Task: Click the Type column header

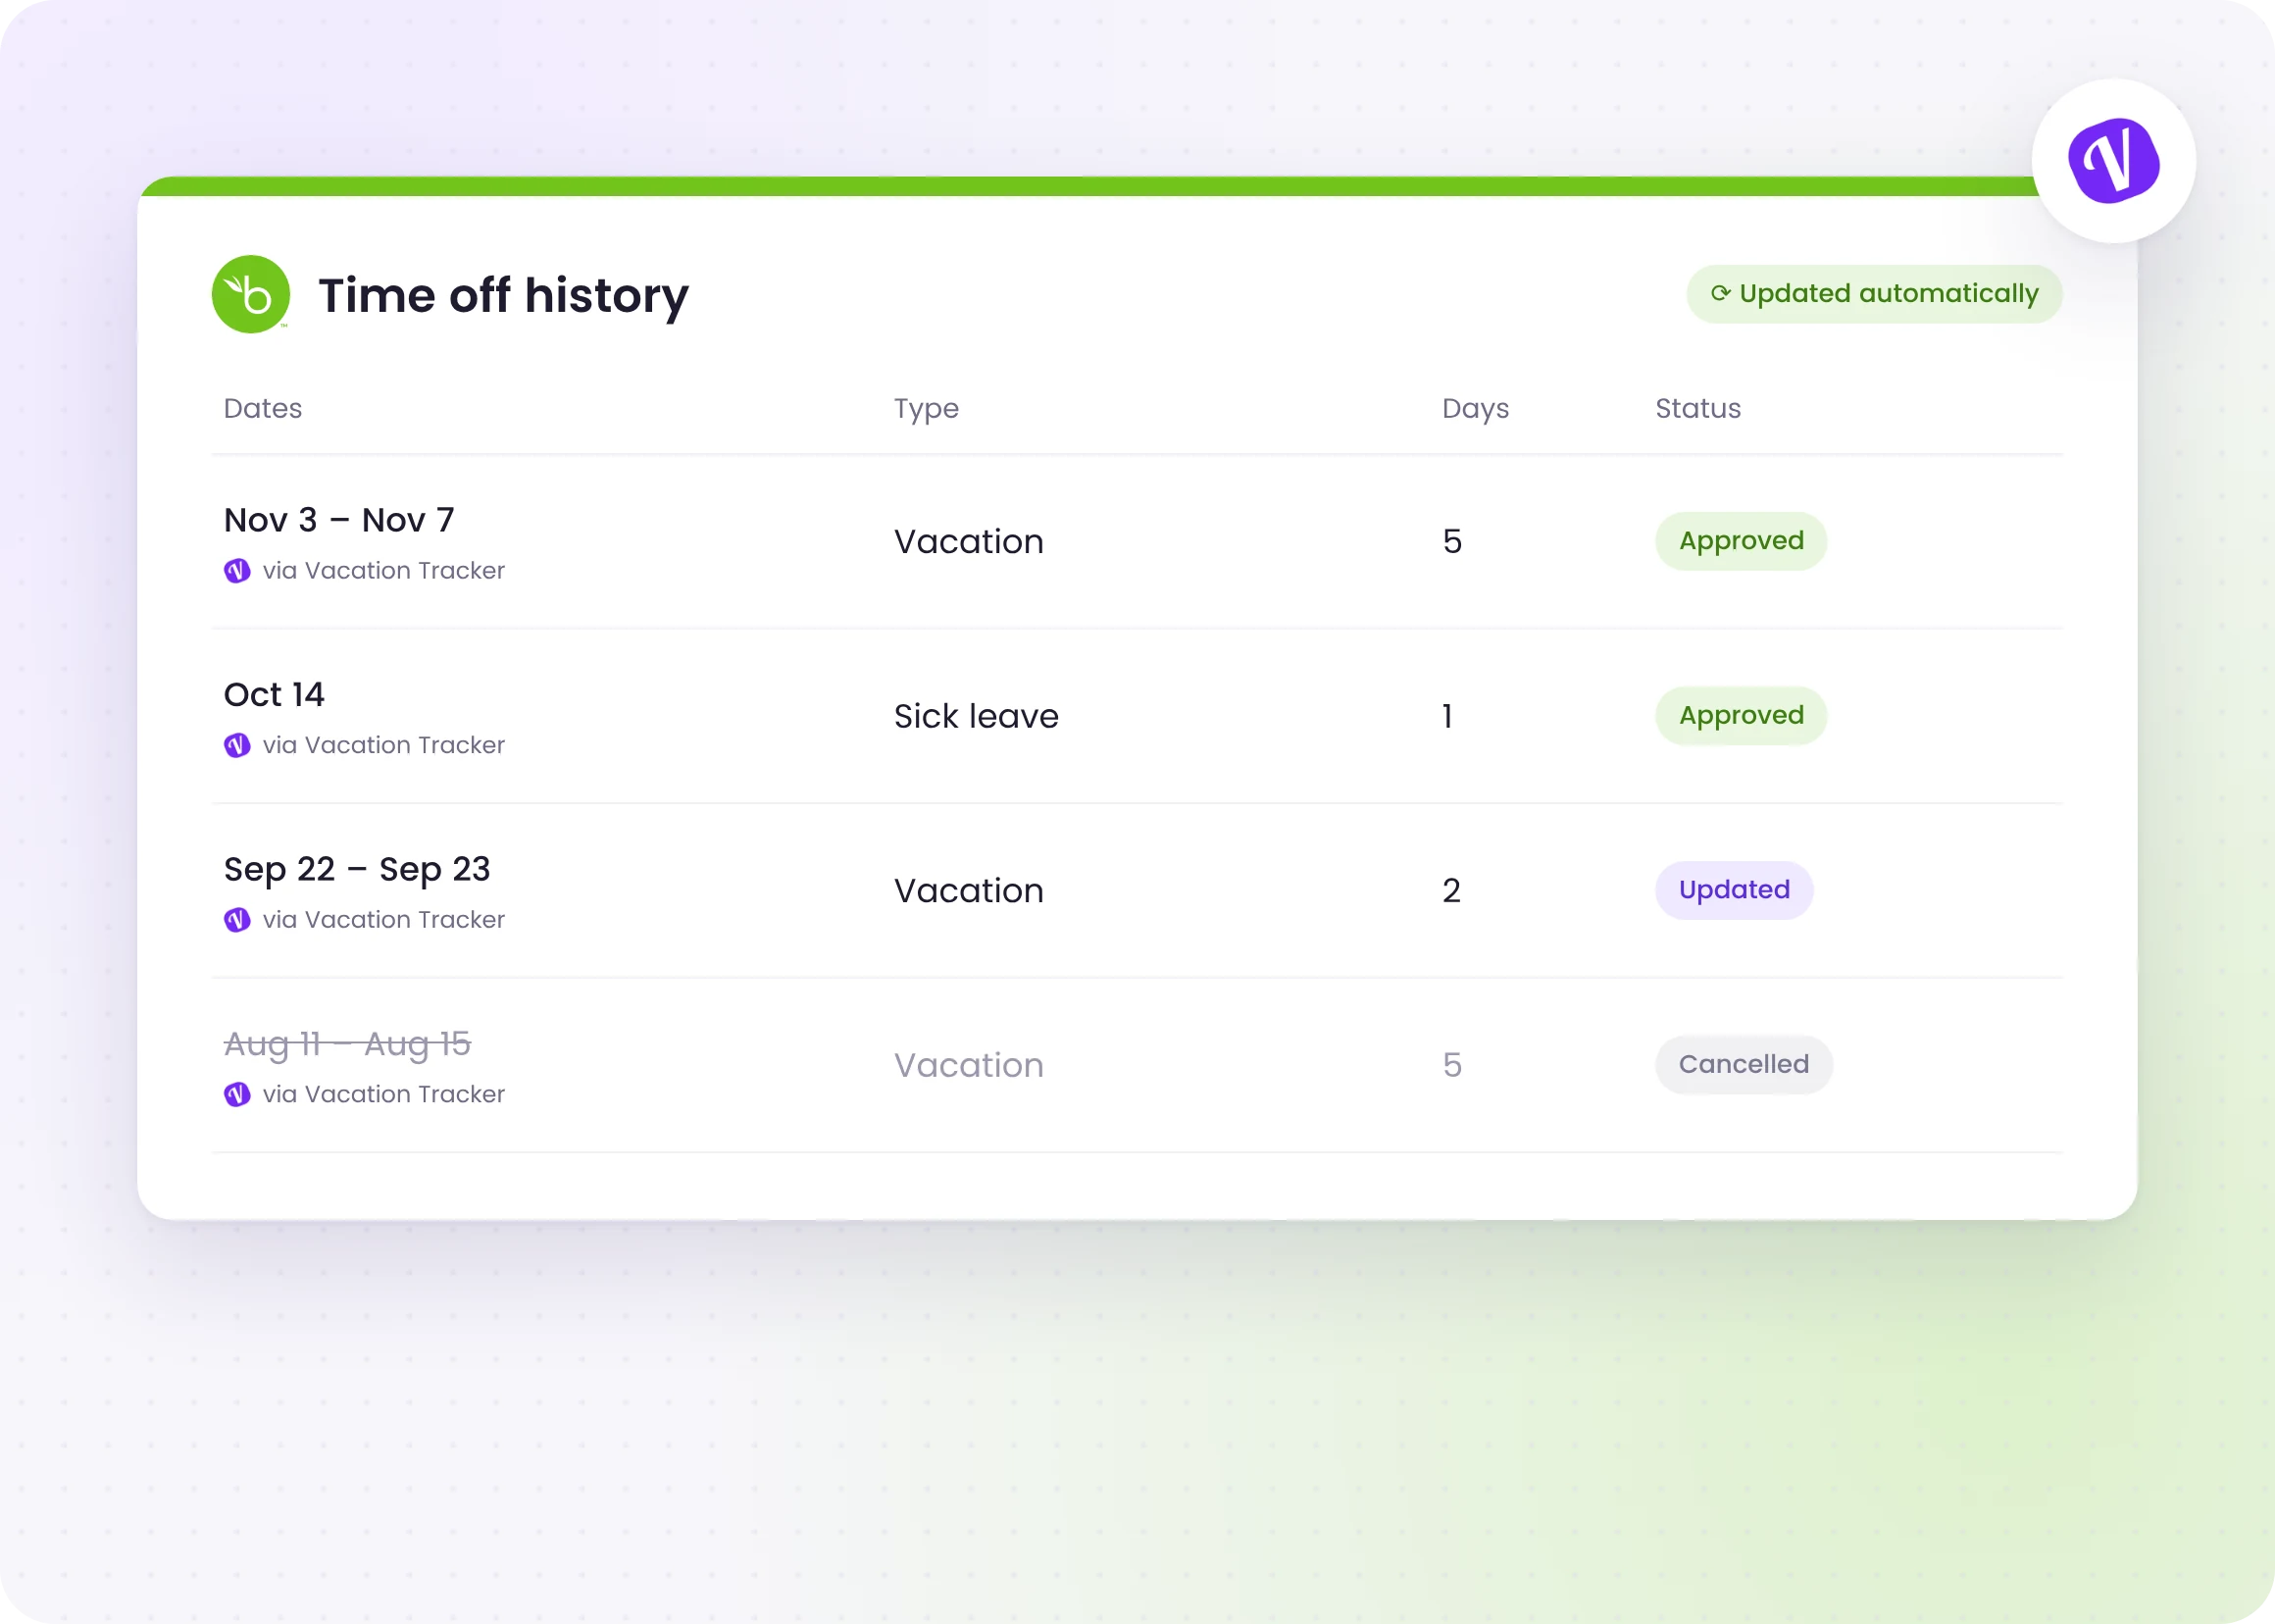Action: tap(926, 409)
